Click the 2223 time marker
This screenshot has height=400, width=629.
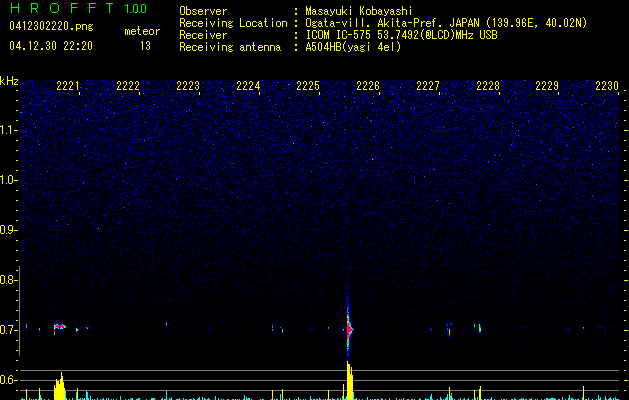[x=188, y=86]
